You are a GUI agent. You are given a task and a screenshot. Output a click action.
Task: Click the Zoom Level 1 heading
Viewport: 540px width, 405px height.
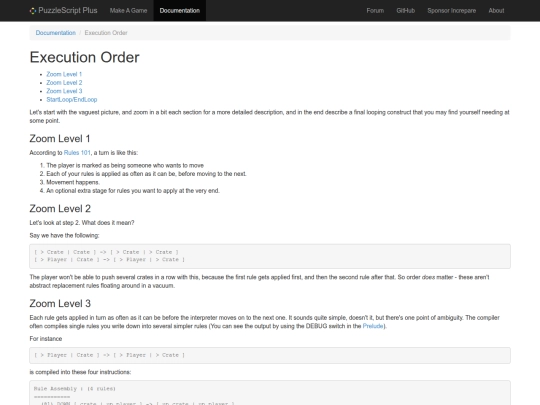tap(60, 138)
